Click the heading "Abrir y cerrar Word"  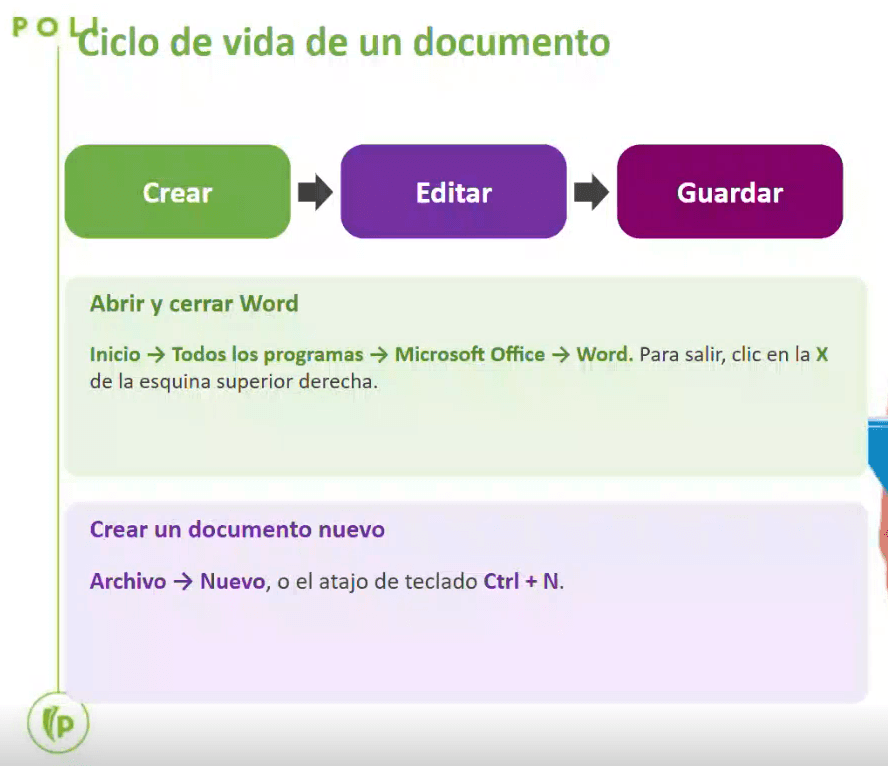point(194,304)
